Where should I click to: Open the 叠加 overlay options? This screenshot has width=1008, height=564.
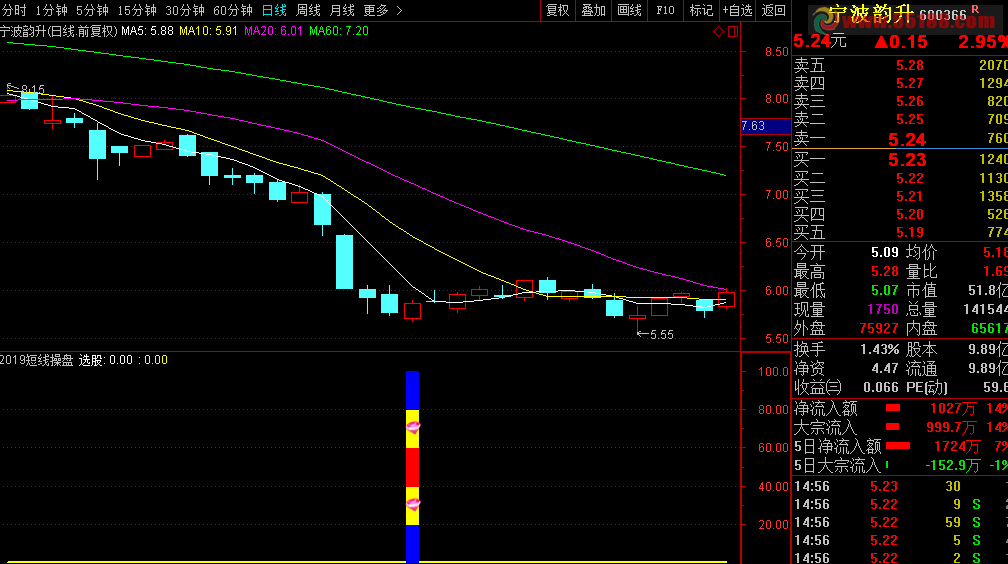(x=593, y=10)
